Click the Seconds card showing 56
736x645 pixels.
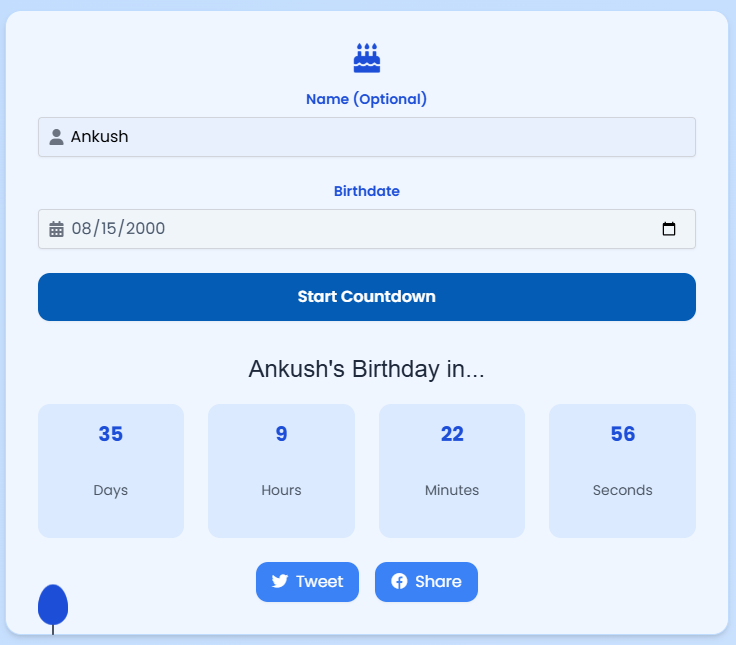pyautogui.click(x=622, y=471)
